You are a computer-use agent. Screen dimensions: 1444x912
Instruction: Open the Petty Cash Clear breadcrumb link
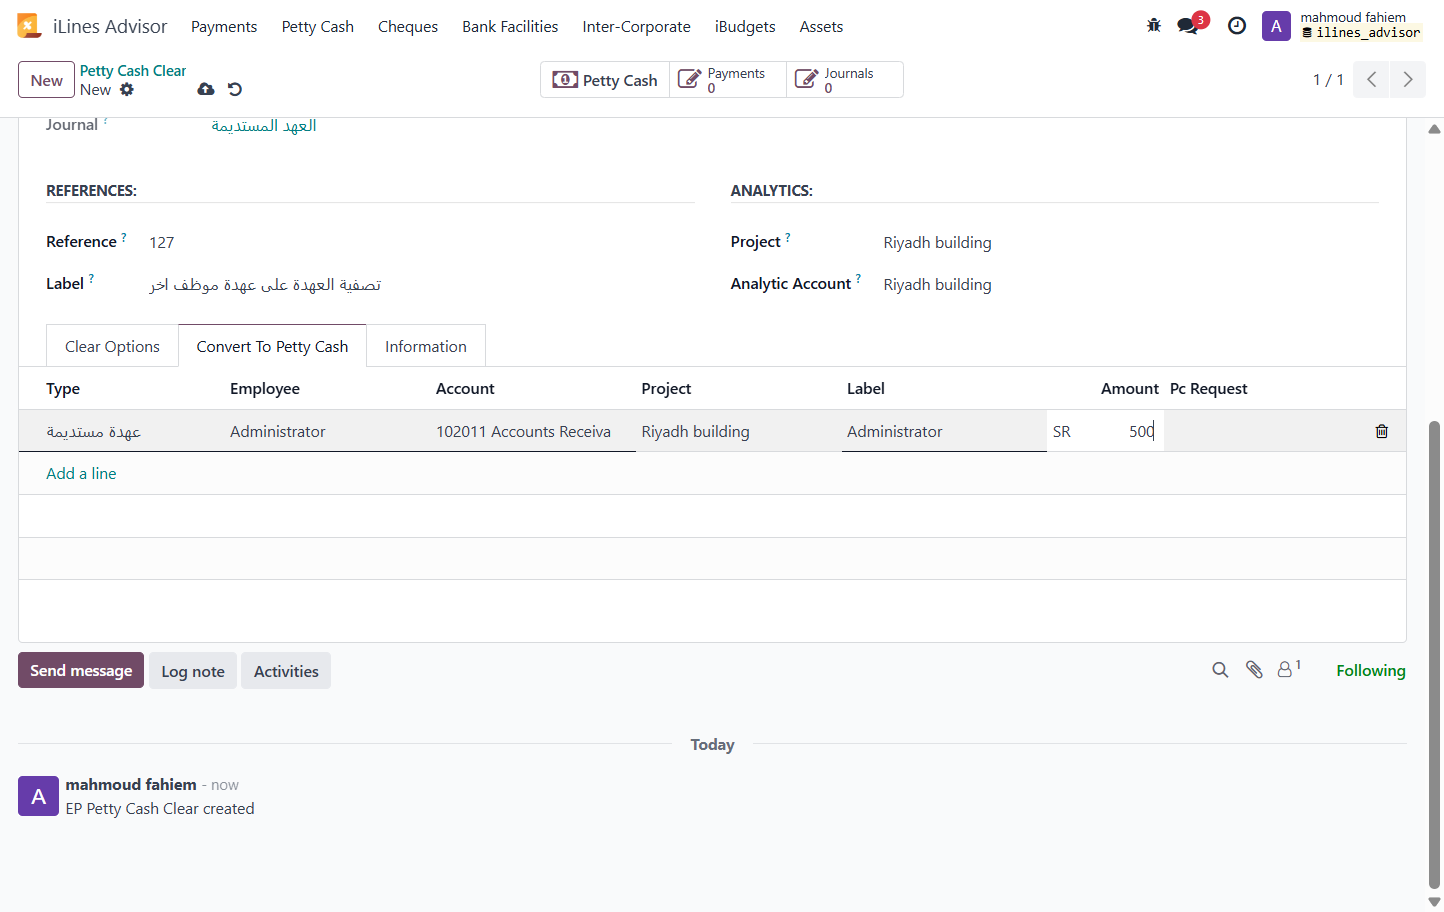[133, 71]
